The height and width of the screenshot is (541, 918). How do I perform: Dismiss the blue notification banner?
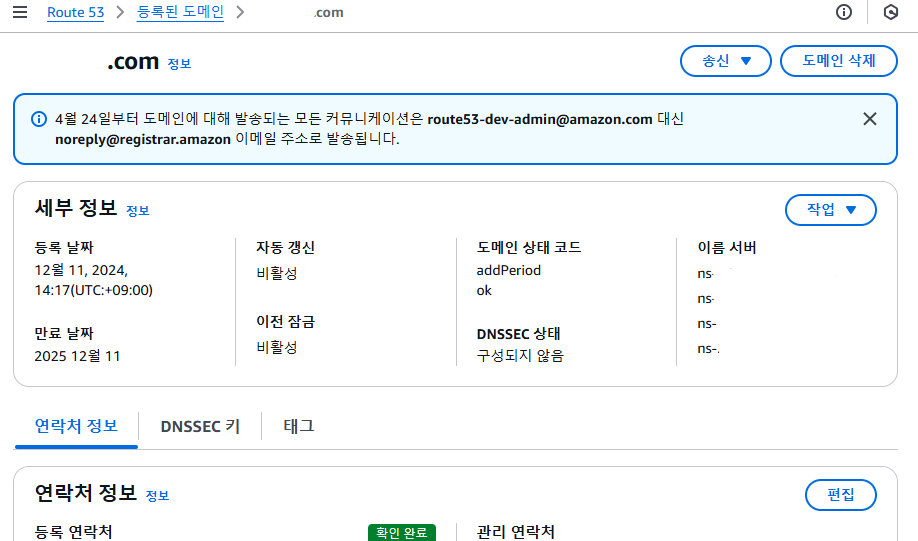(869, 119)
